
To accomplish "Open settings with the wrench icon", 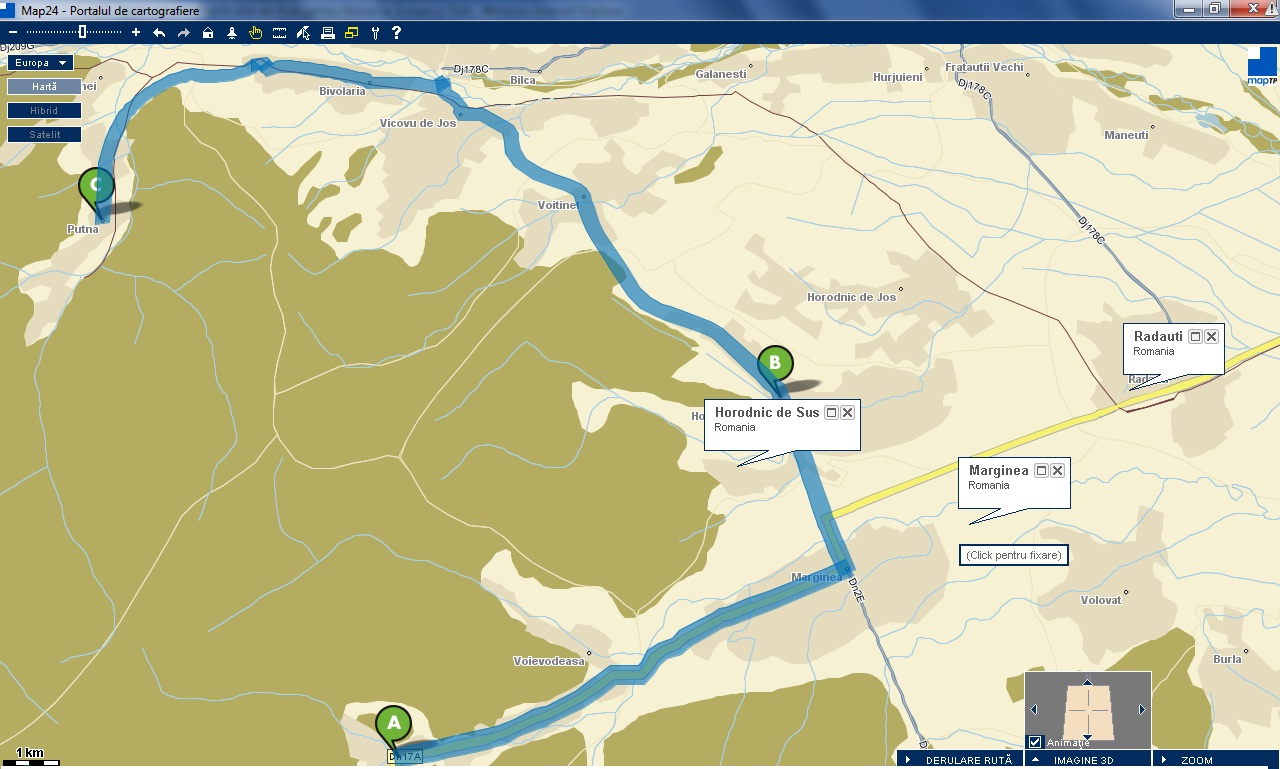I will tap(375, 33).
